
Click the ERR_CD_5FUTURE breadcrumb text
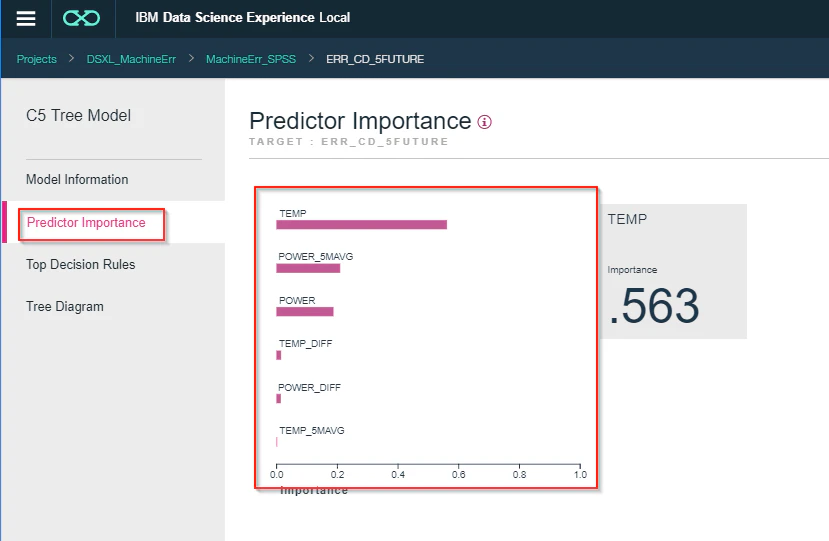coord(375,59)
